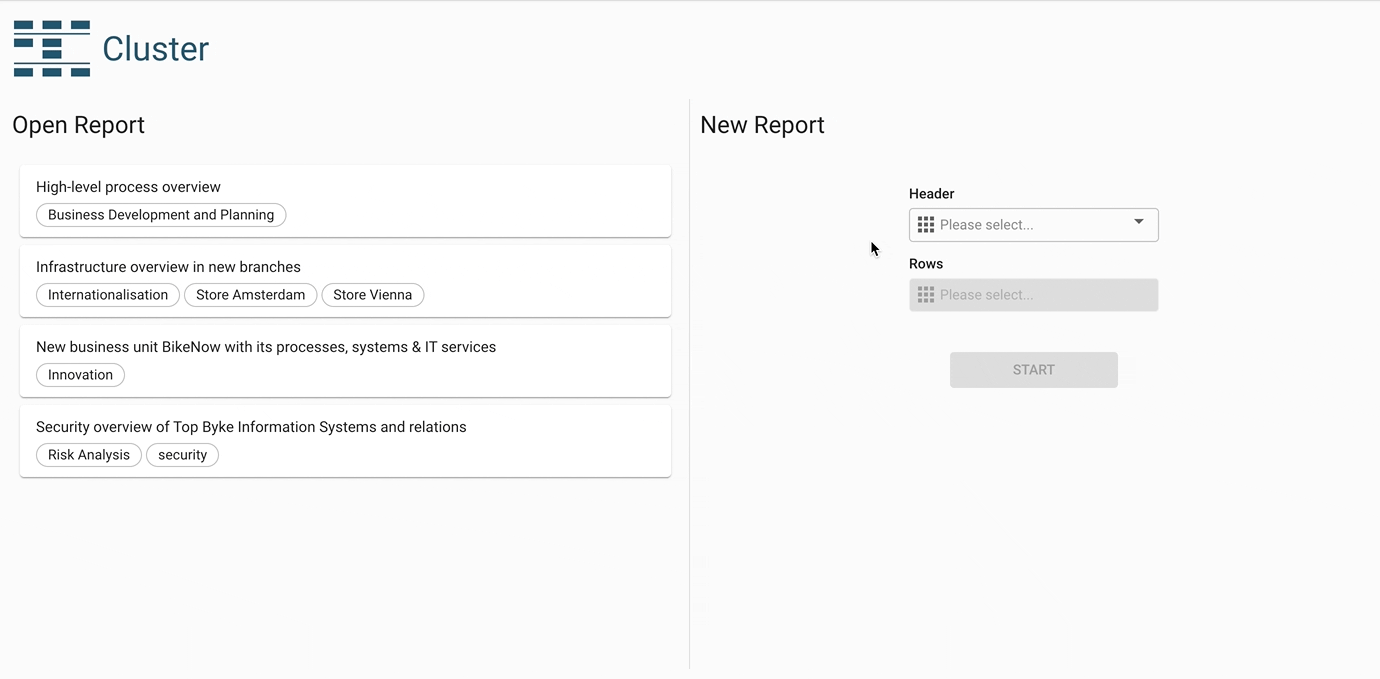Image resolution: width=1380 pixels, height=679 pixels.
Task: Select the Store Amsterdam tag
Action: 251,295
